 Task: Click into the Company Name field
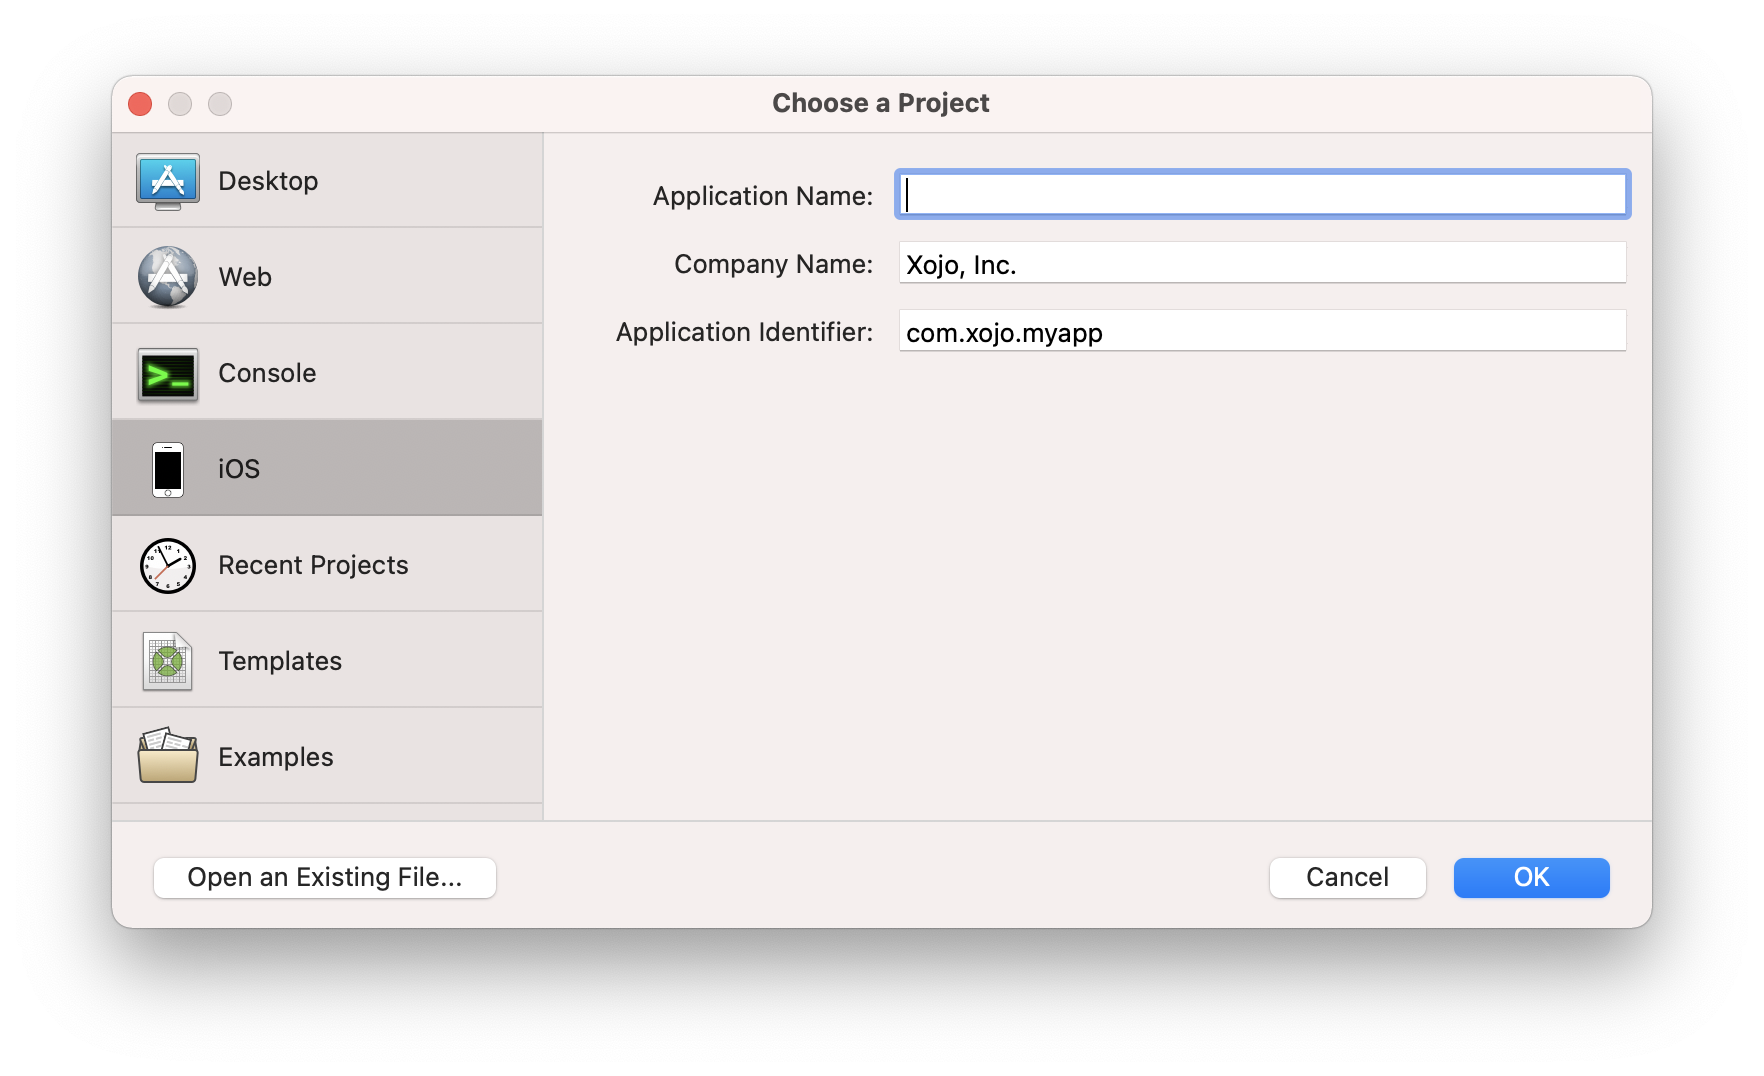click(x=1262, y=264)
